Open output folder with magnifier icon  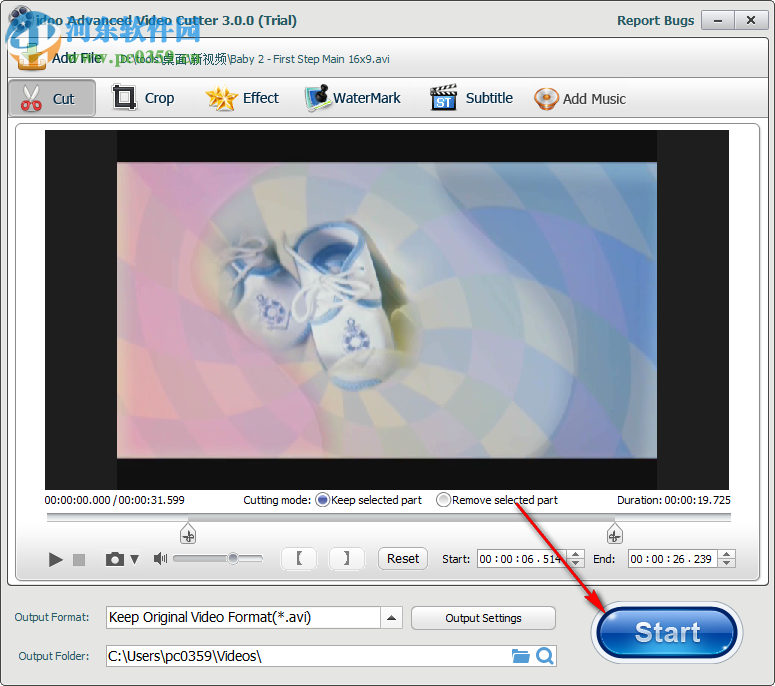pos(545,656)
